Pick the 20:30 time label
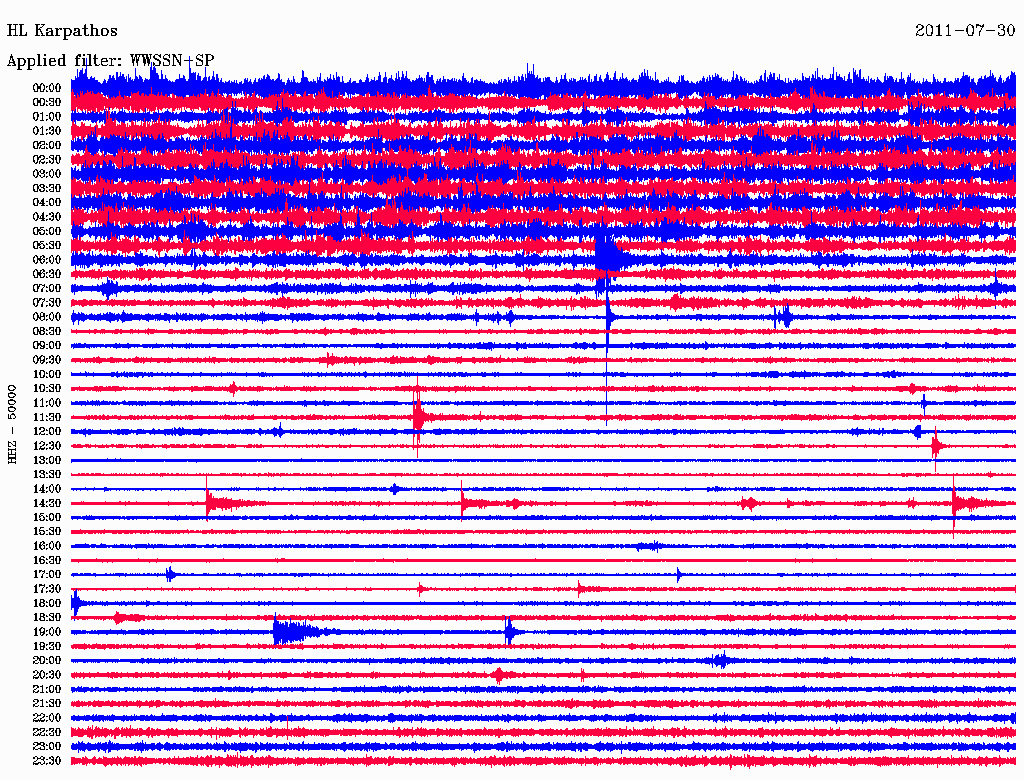This screenshot has width=1024, height=780. coord(47,675)
